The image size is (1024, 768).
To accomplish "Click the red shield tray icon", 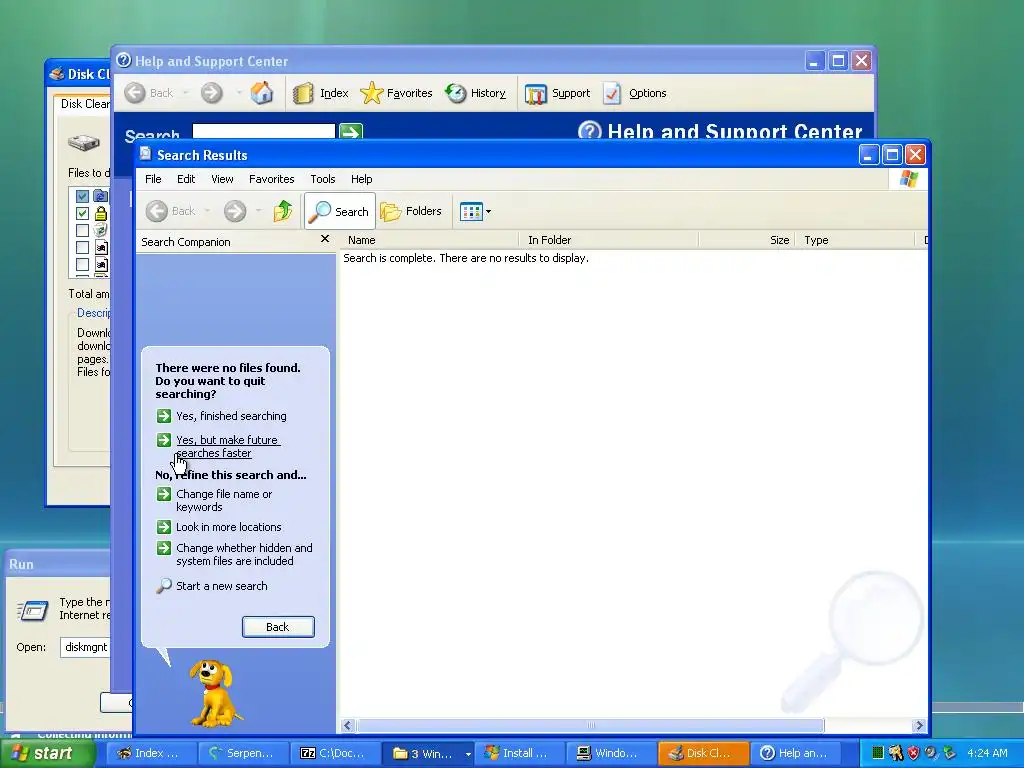I will click(x=913, y=753).
